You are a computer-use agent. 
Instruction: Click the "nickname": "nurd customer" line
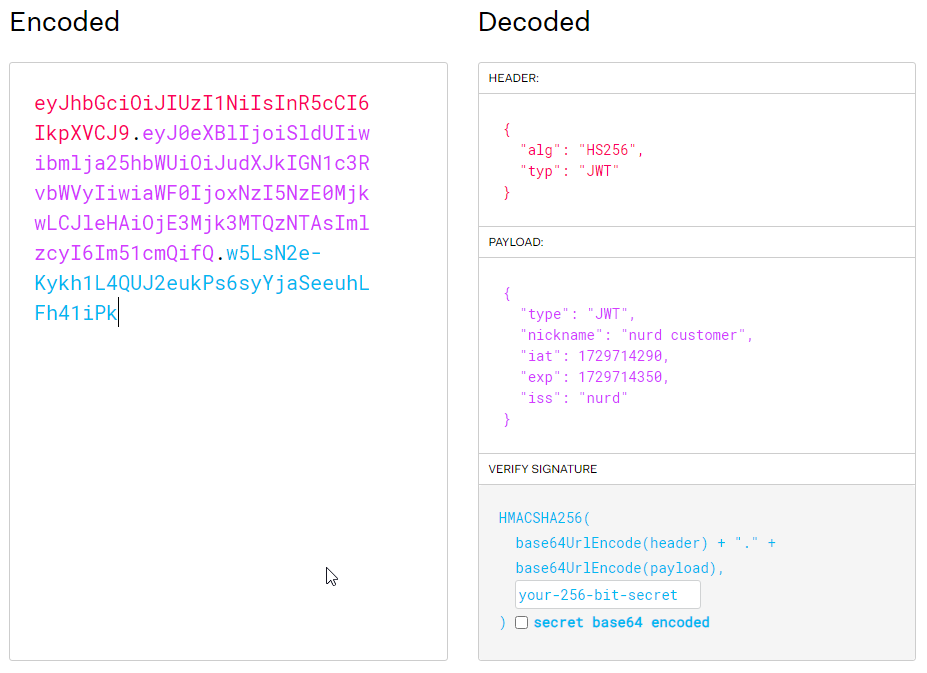tap(636, 335)
